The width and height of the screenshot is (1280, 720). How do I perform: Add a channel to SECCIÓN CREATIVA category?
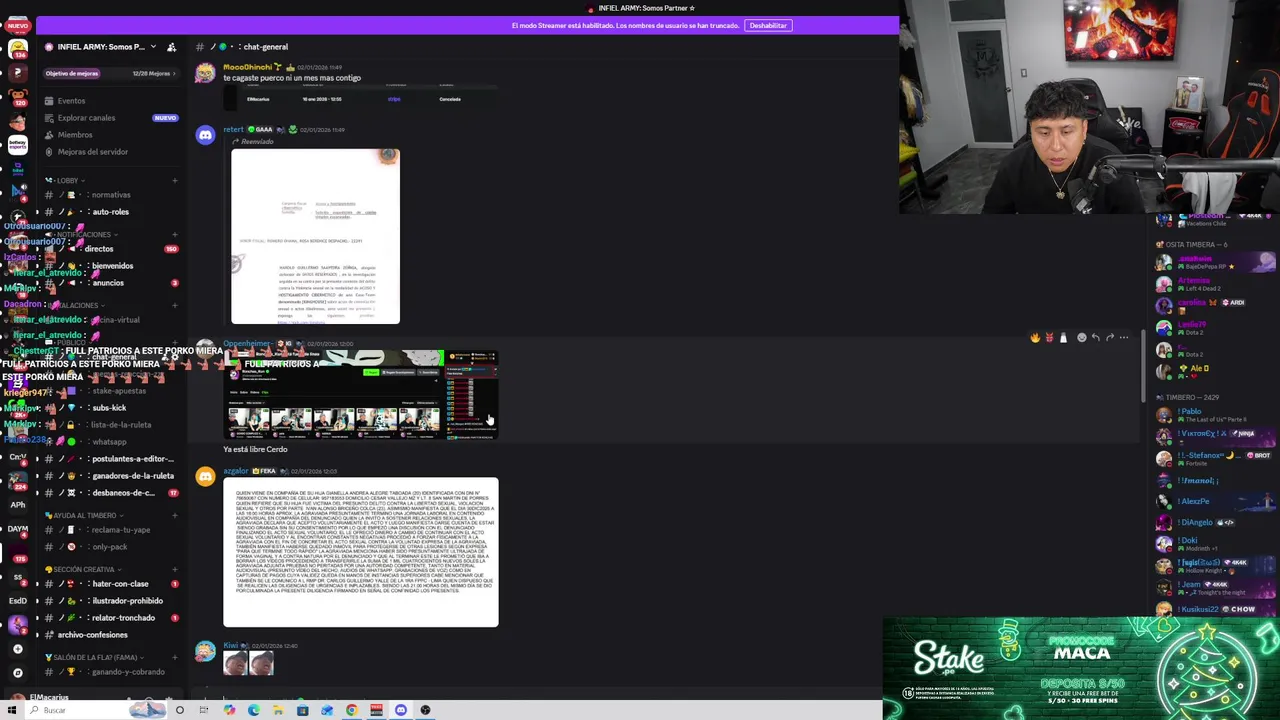pos(174,570)
